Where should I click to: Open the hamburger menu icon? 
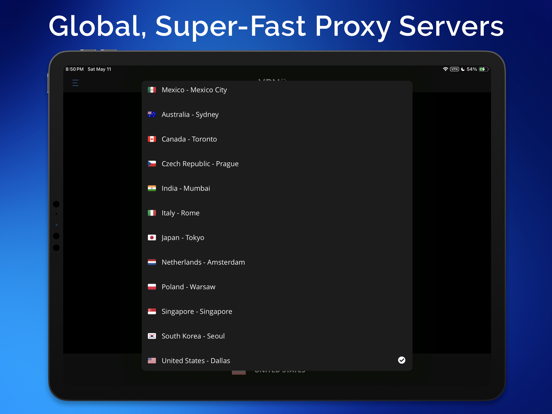pyautogui.click(x=75, y=83)
